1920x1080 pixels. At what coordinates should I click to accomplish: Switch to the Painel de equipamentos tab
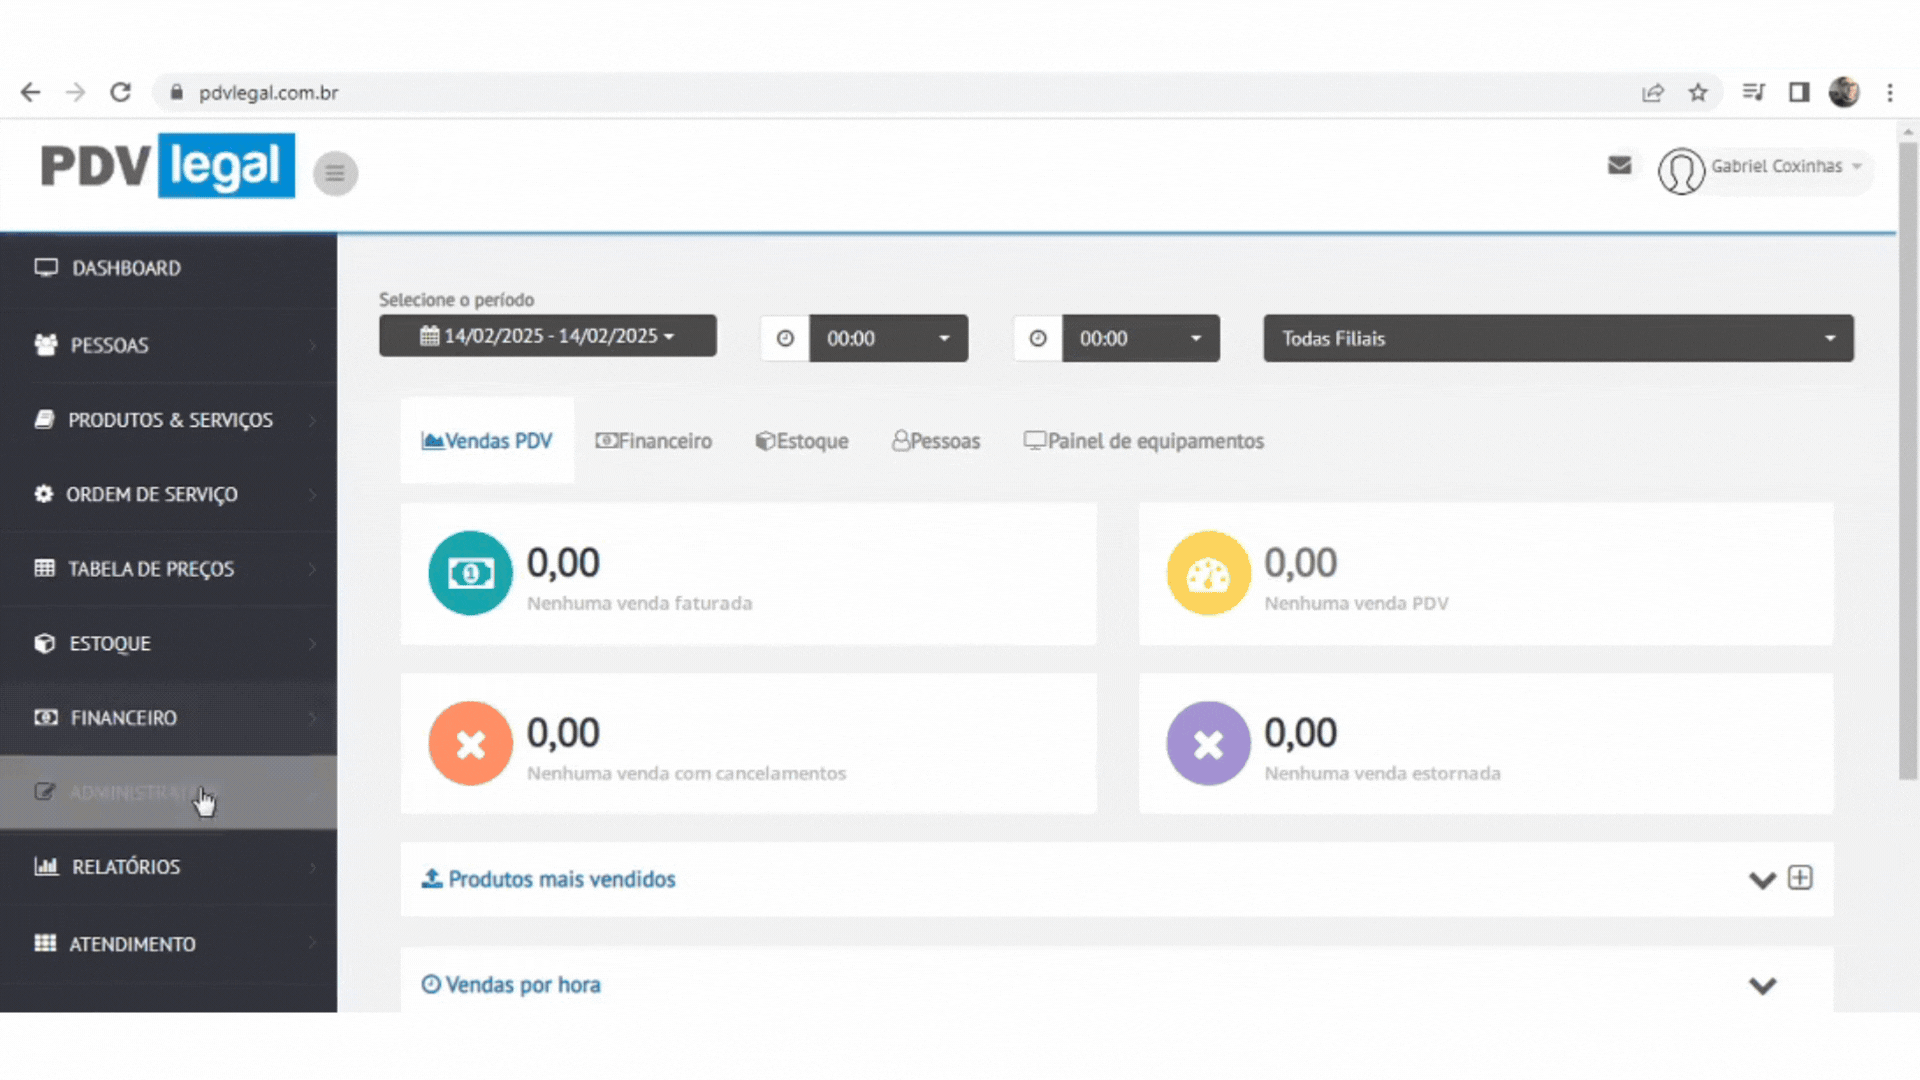[x=1144, y=441]
